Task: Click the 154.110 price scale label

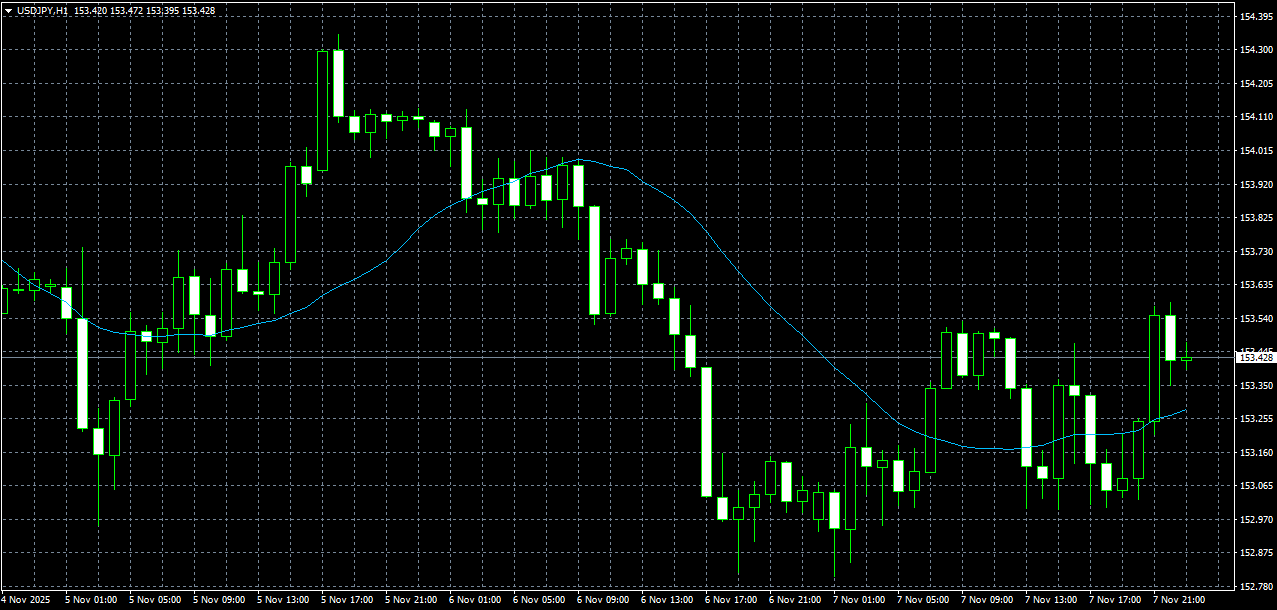Action: pyautogui.click(x=1254, y=117)
